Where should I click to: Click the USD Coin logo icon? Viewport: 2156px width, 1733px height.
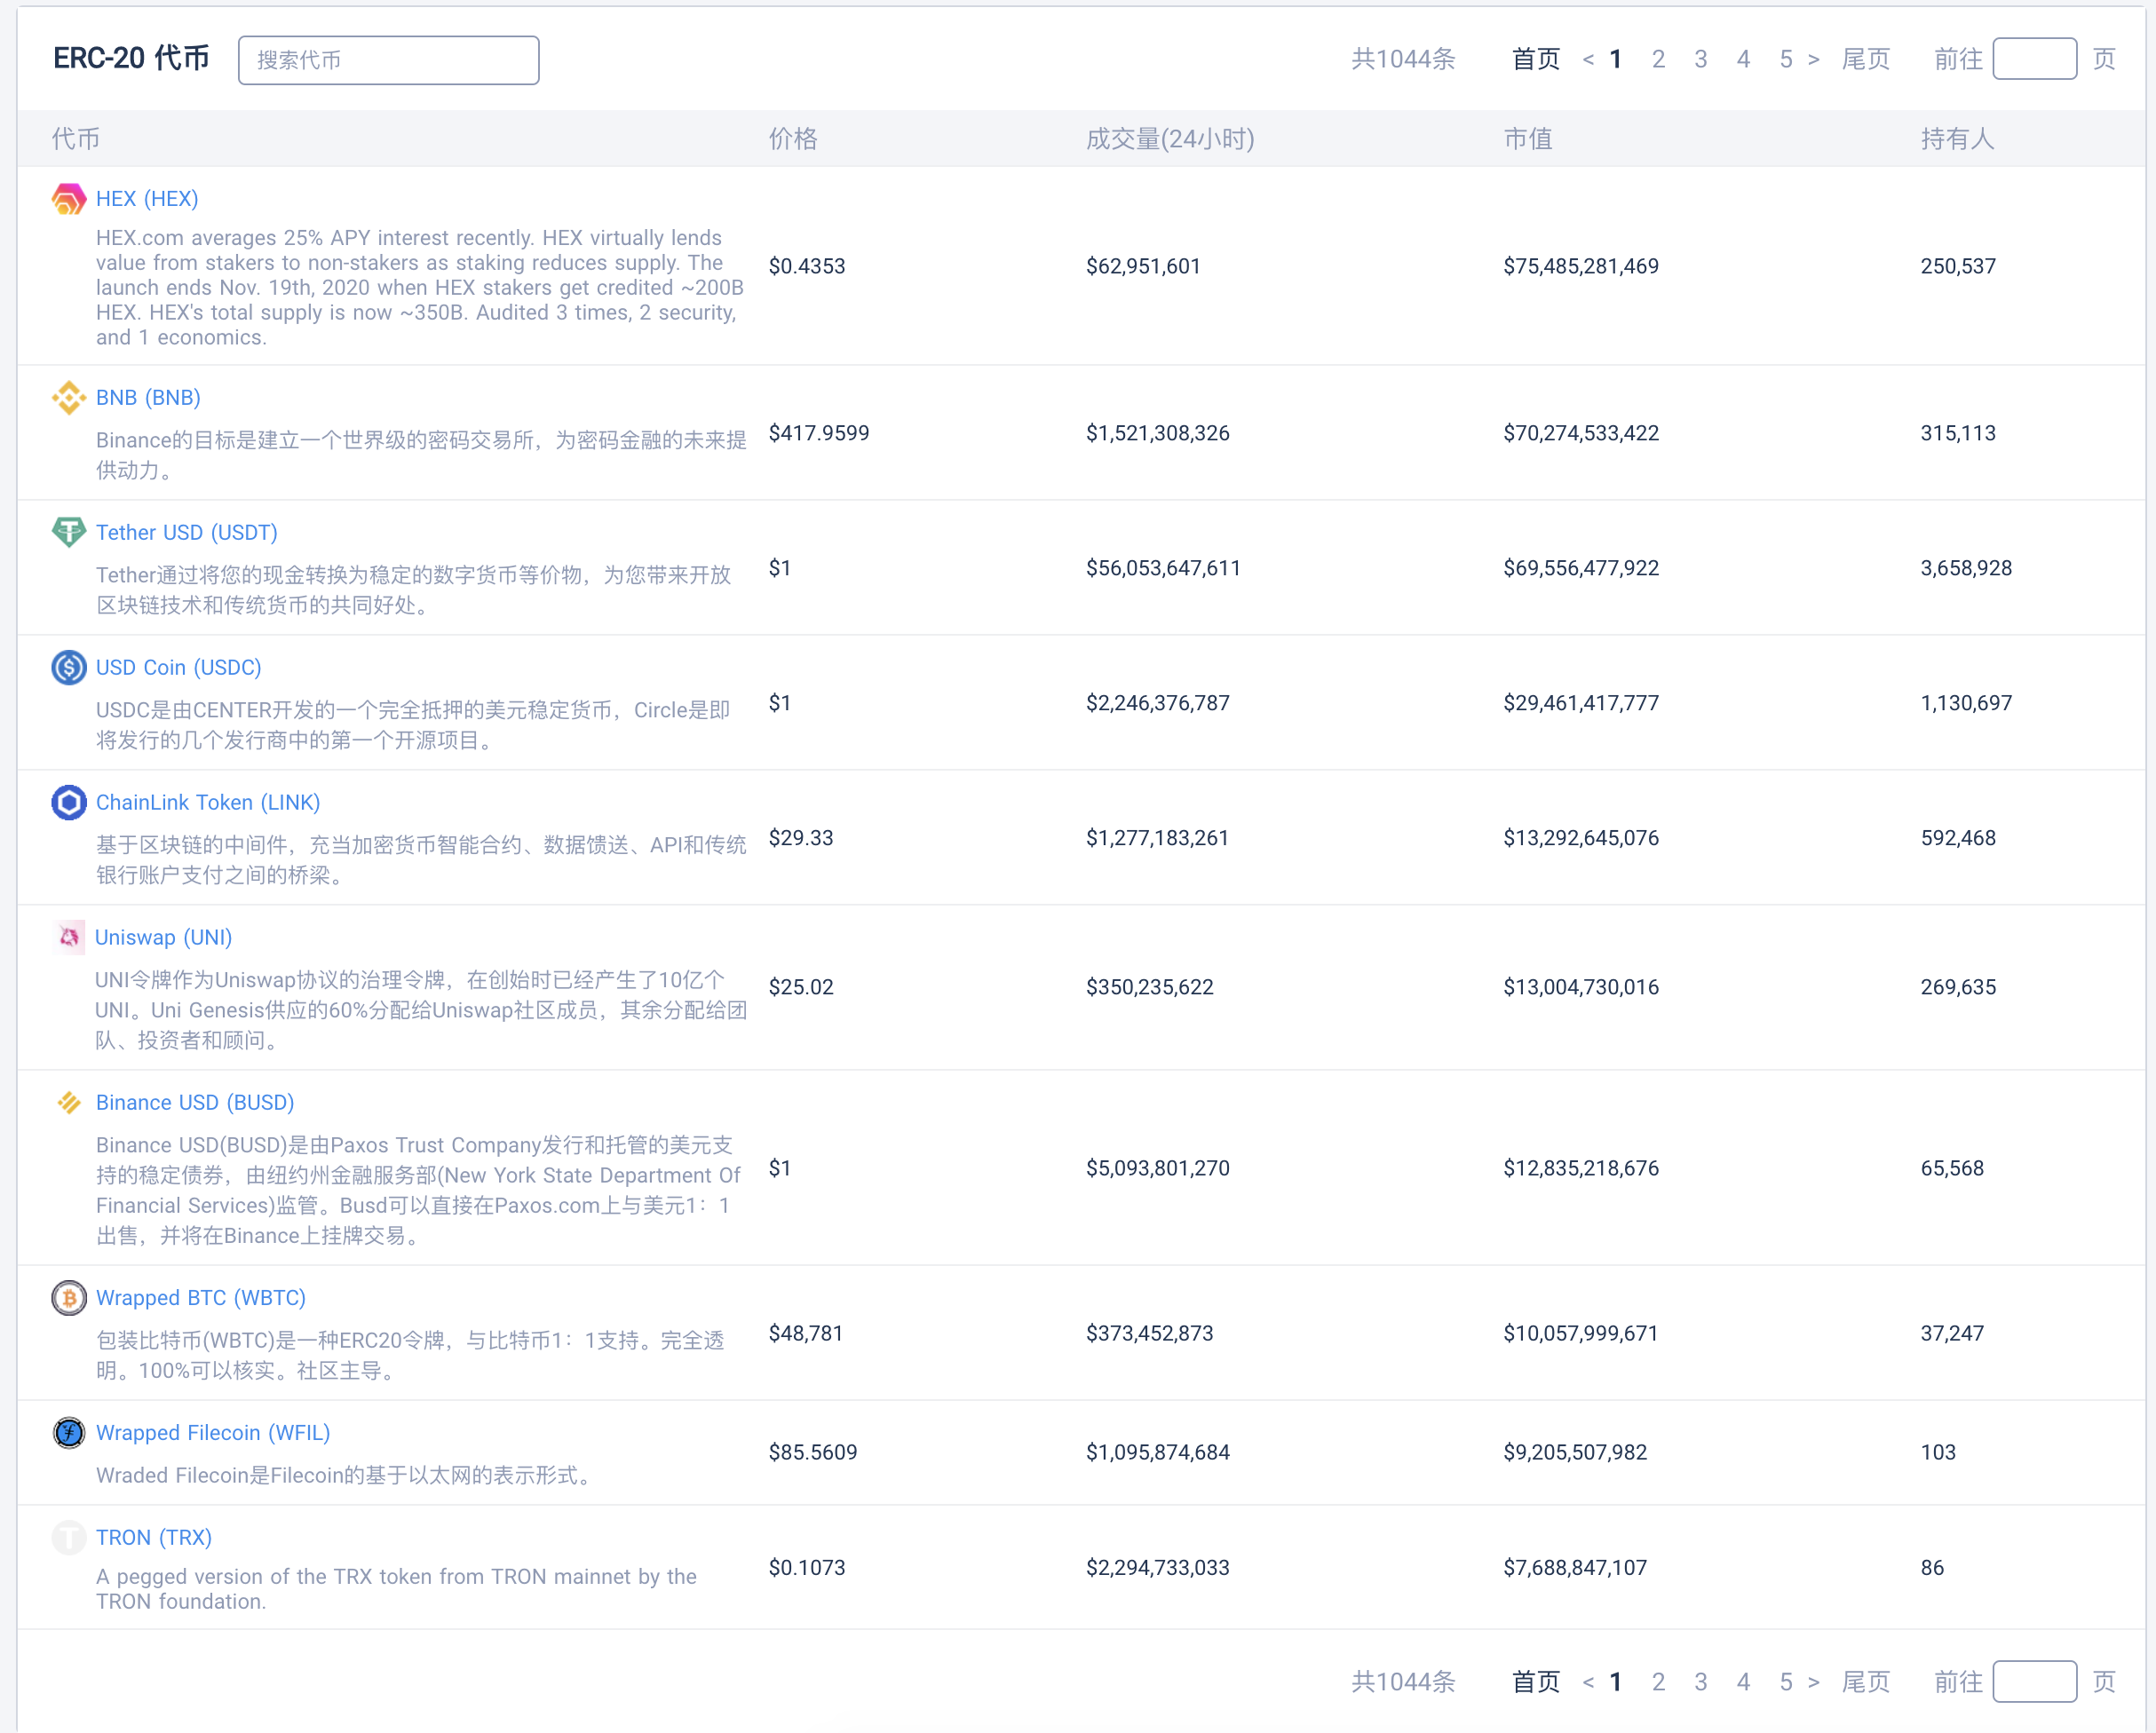pyautogui.click(x=69, y=667)
